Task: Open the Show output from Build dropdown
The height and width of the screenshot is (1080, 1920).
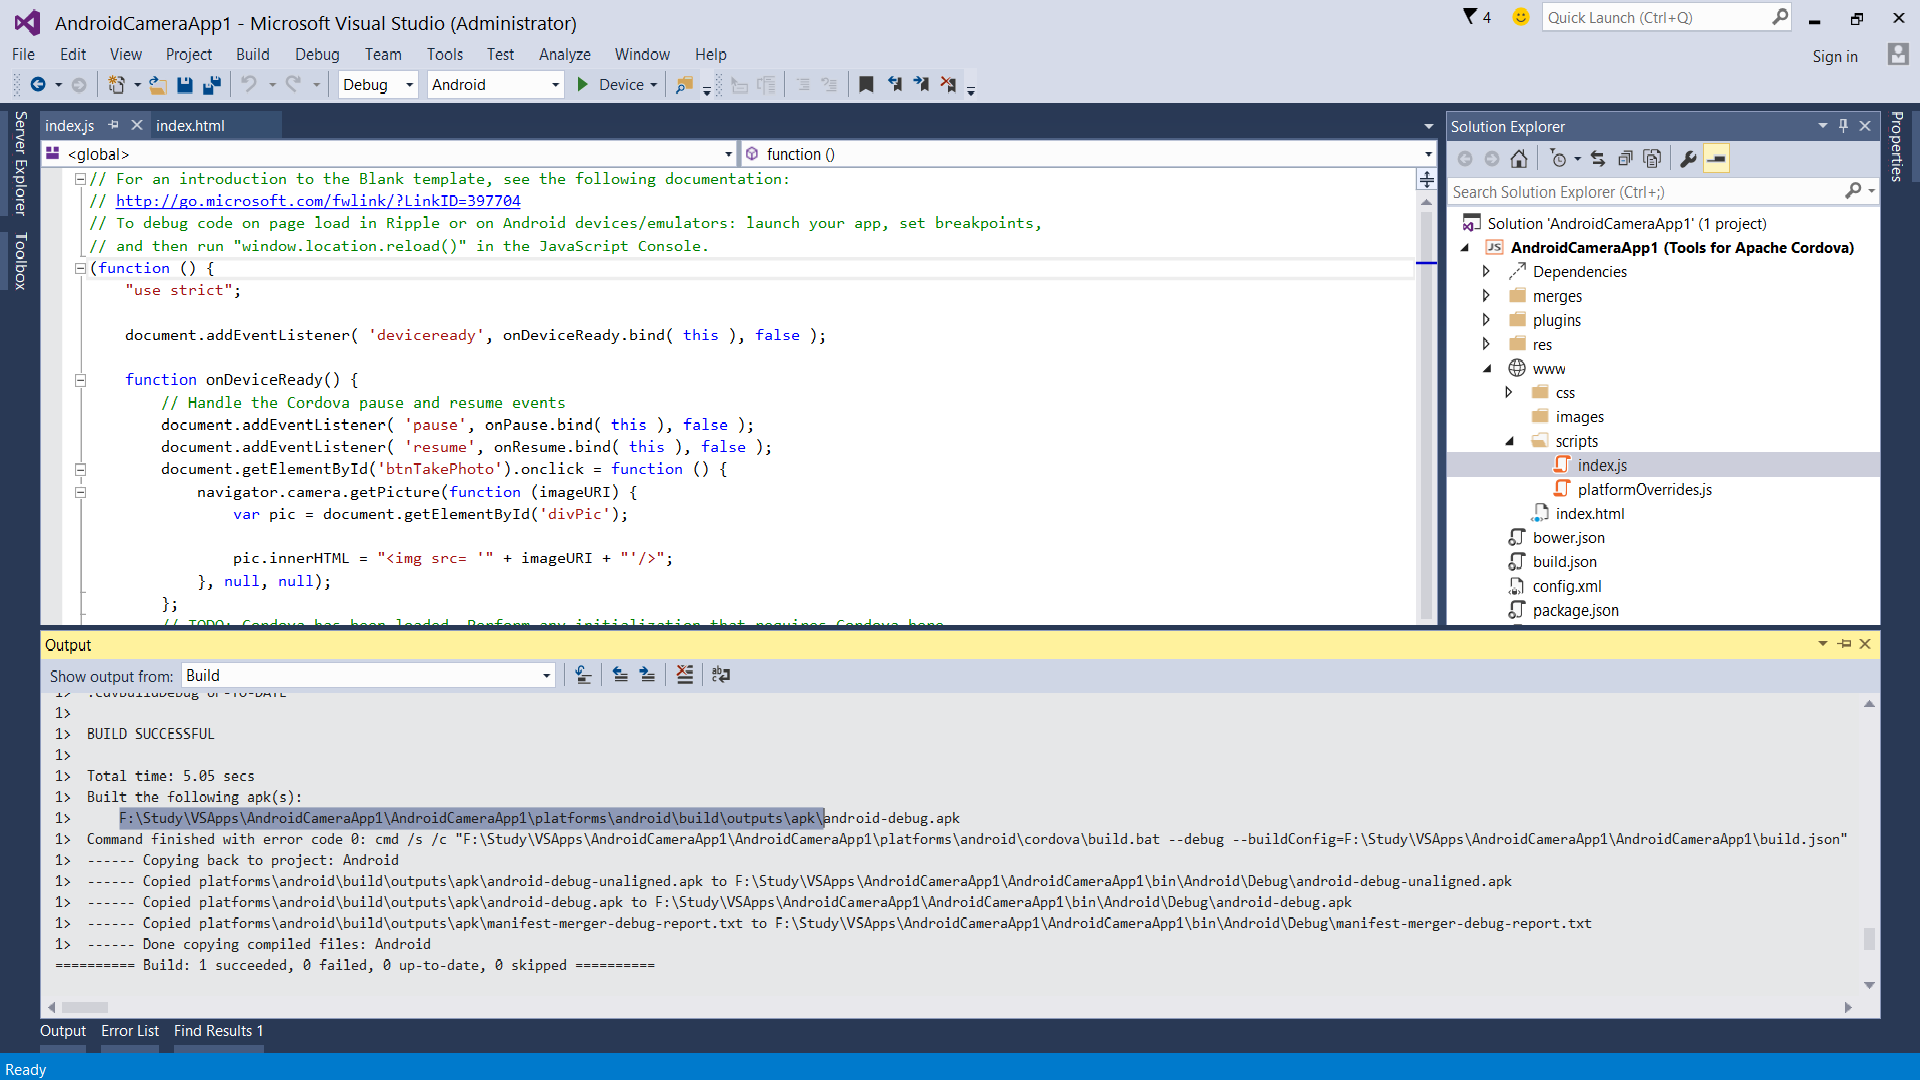Action: point(368,675)
